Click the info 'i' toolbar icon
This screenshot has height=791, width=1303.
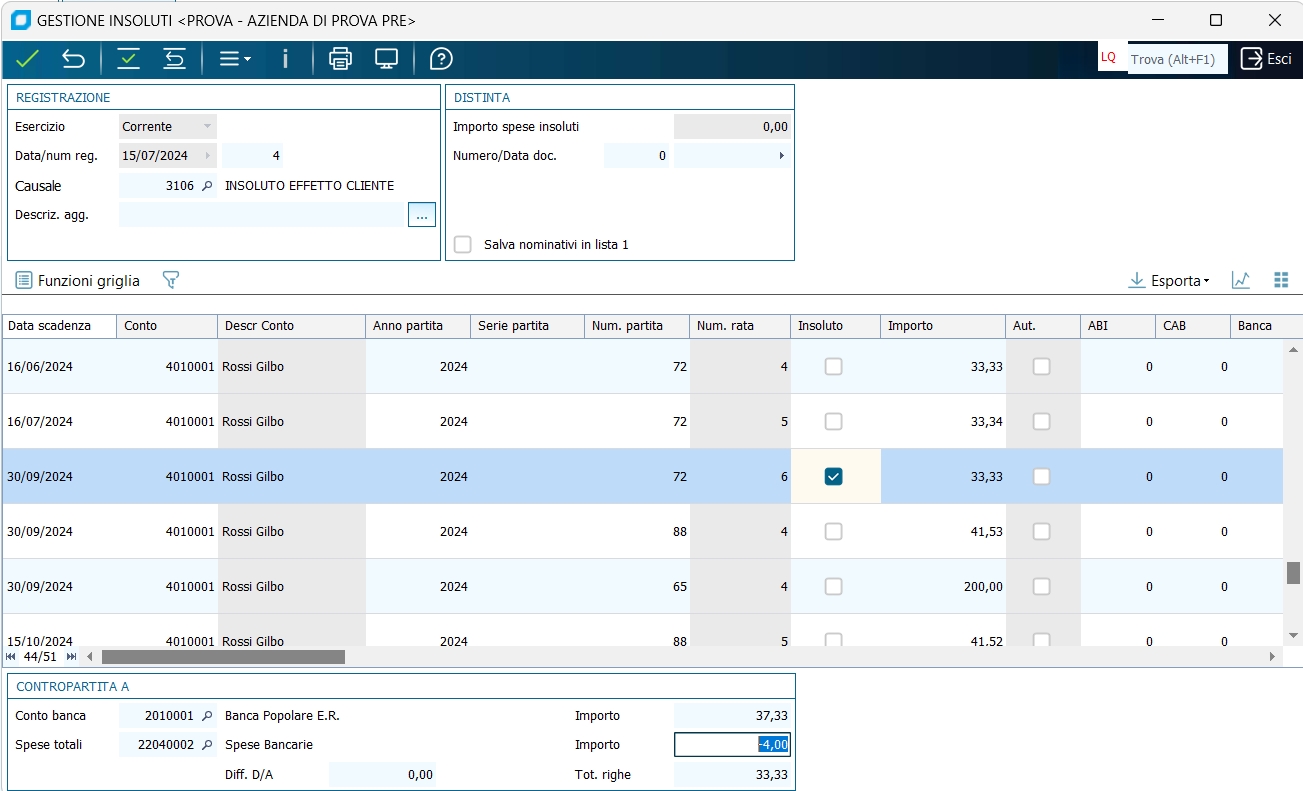point(285,59)
